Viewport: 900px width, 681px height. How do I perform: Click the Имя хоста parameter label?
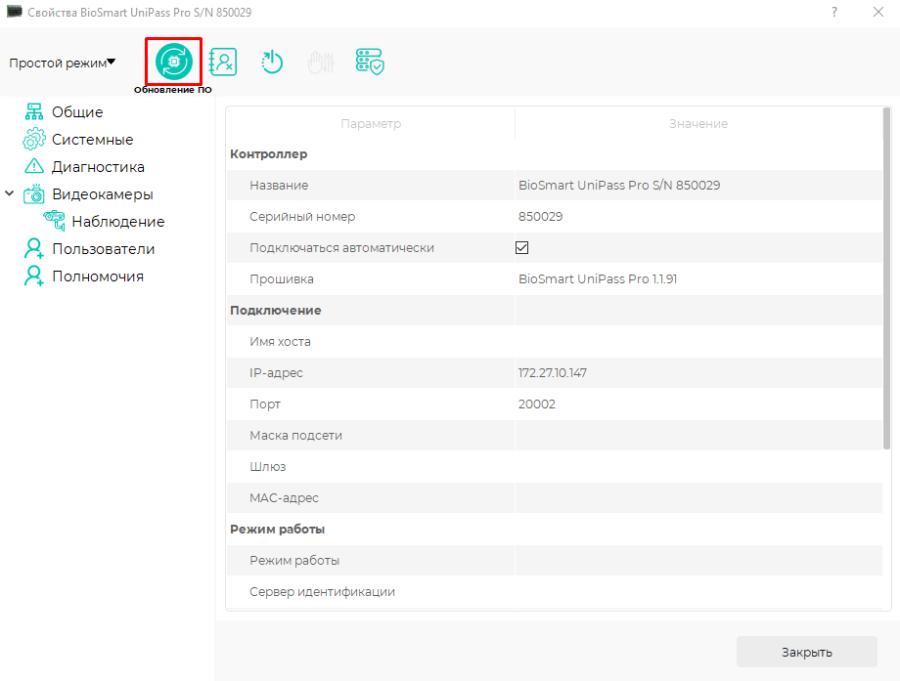tap(280, 342)
